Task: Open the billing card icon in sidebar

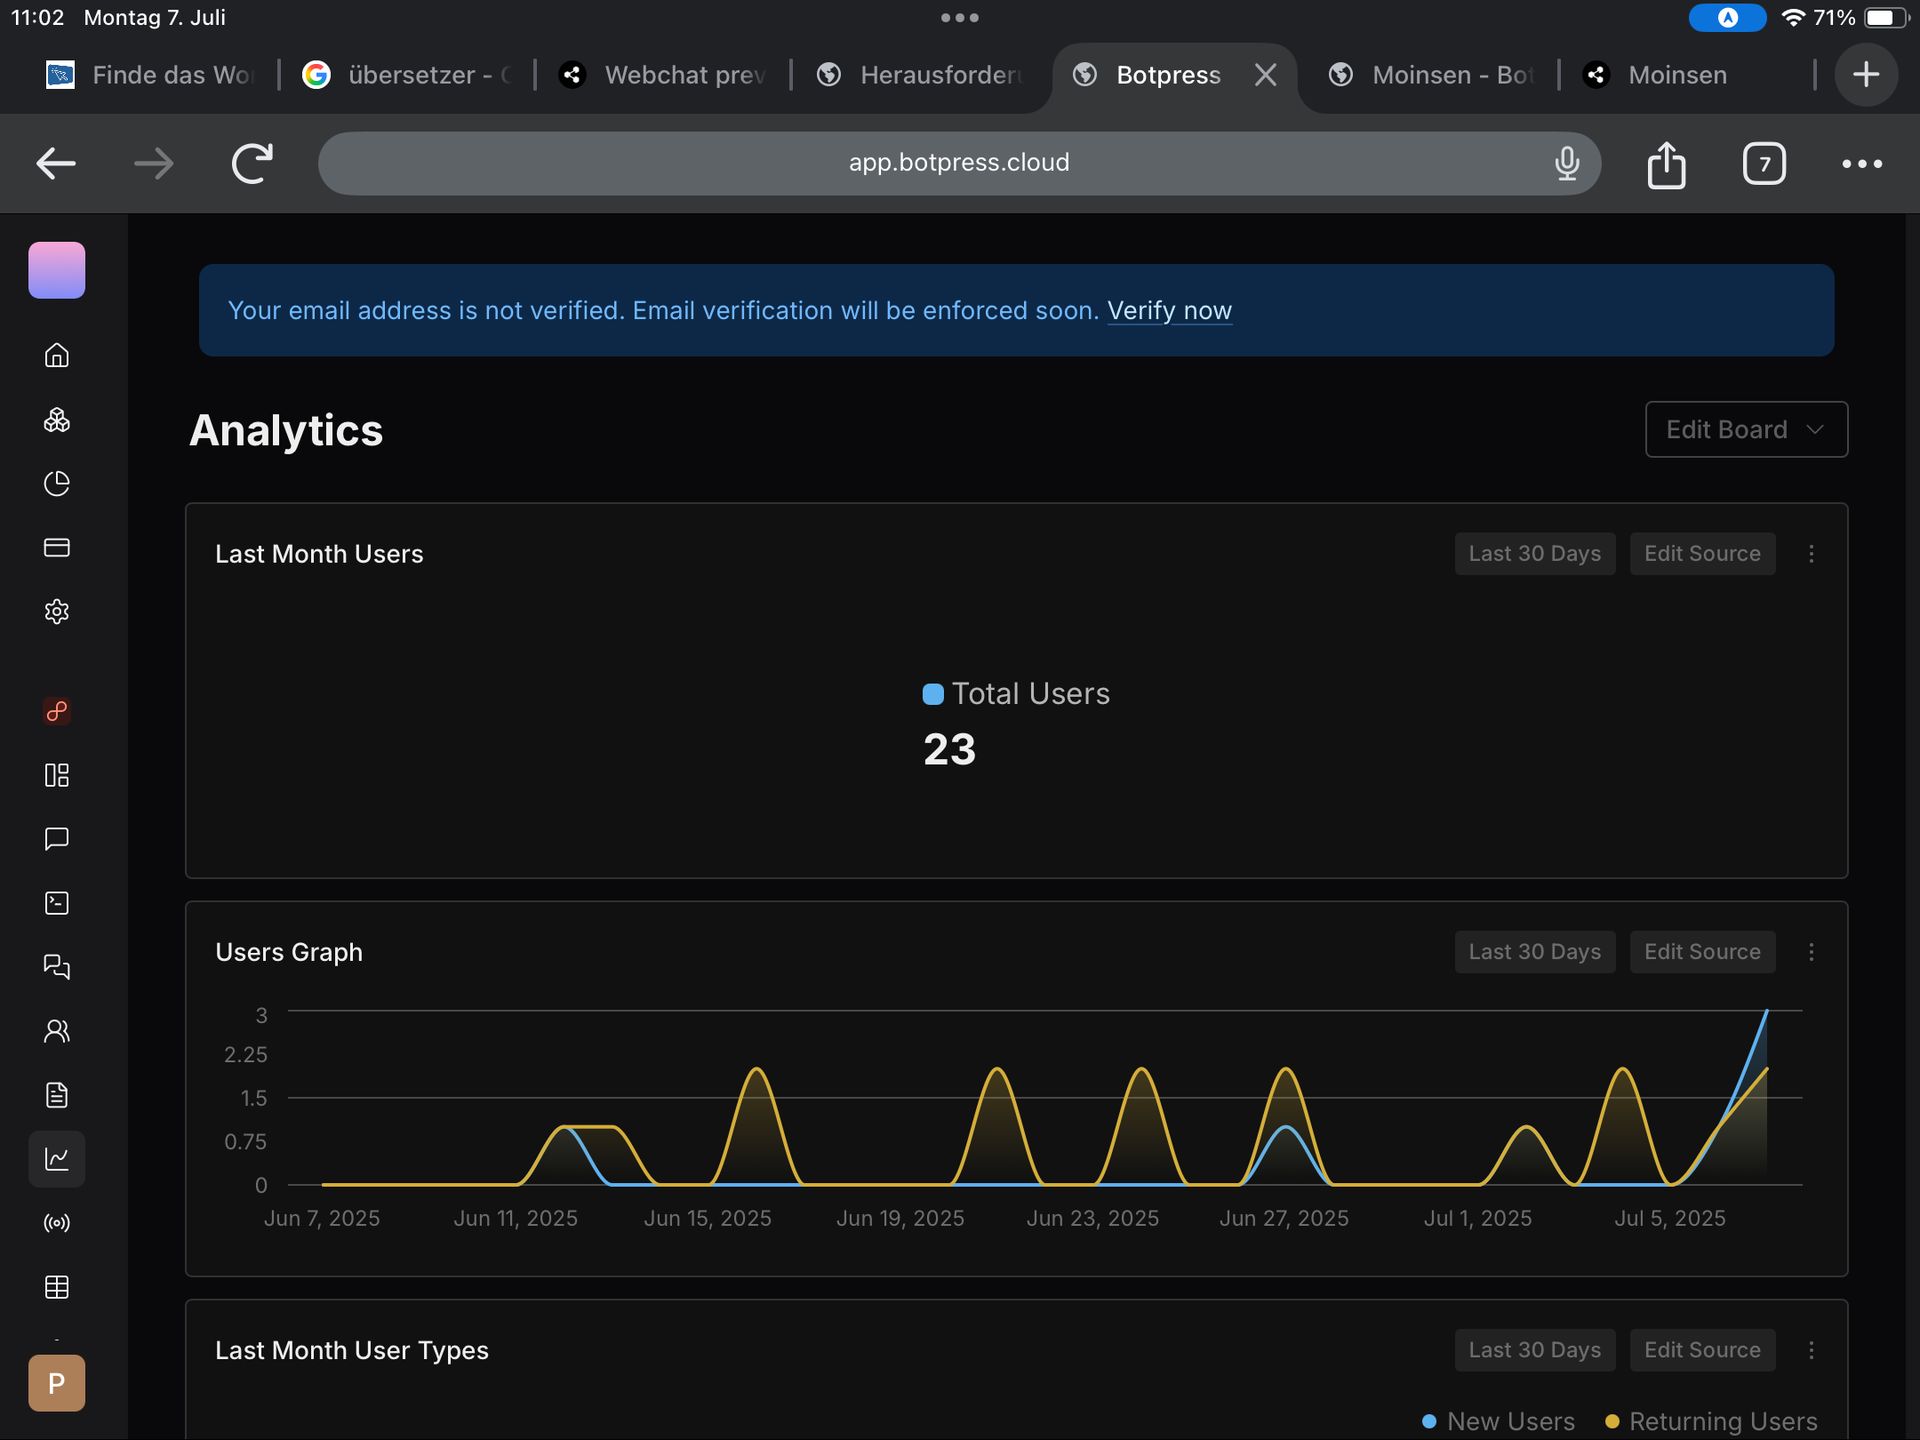Action: coord(57,547)
